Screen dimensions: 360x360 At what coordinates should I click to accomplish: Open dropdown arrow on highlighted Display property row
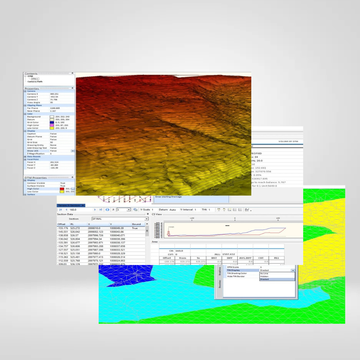point(73,151)
